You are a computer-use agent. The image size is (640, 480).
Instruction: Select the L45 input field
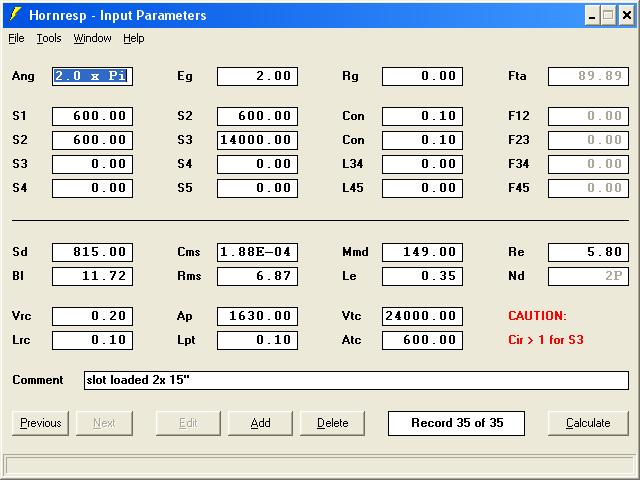[422, 189]
